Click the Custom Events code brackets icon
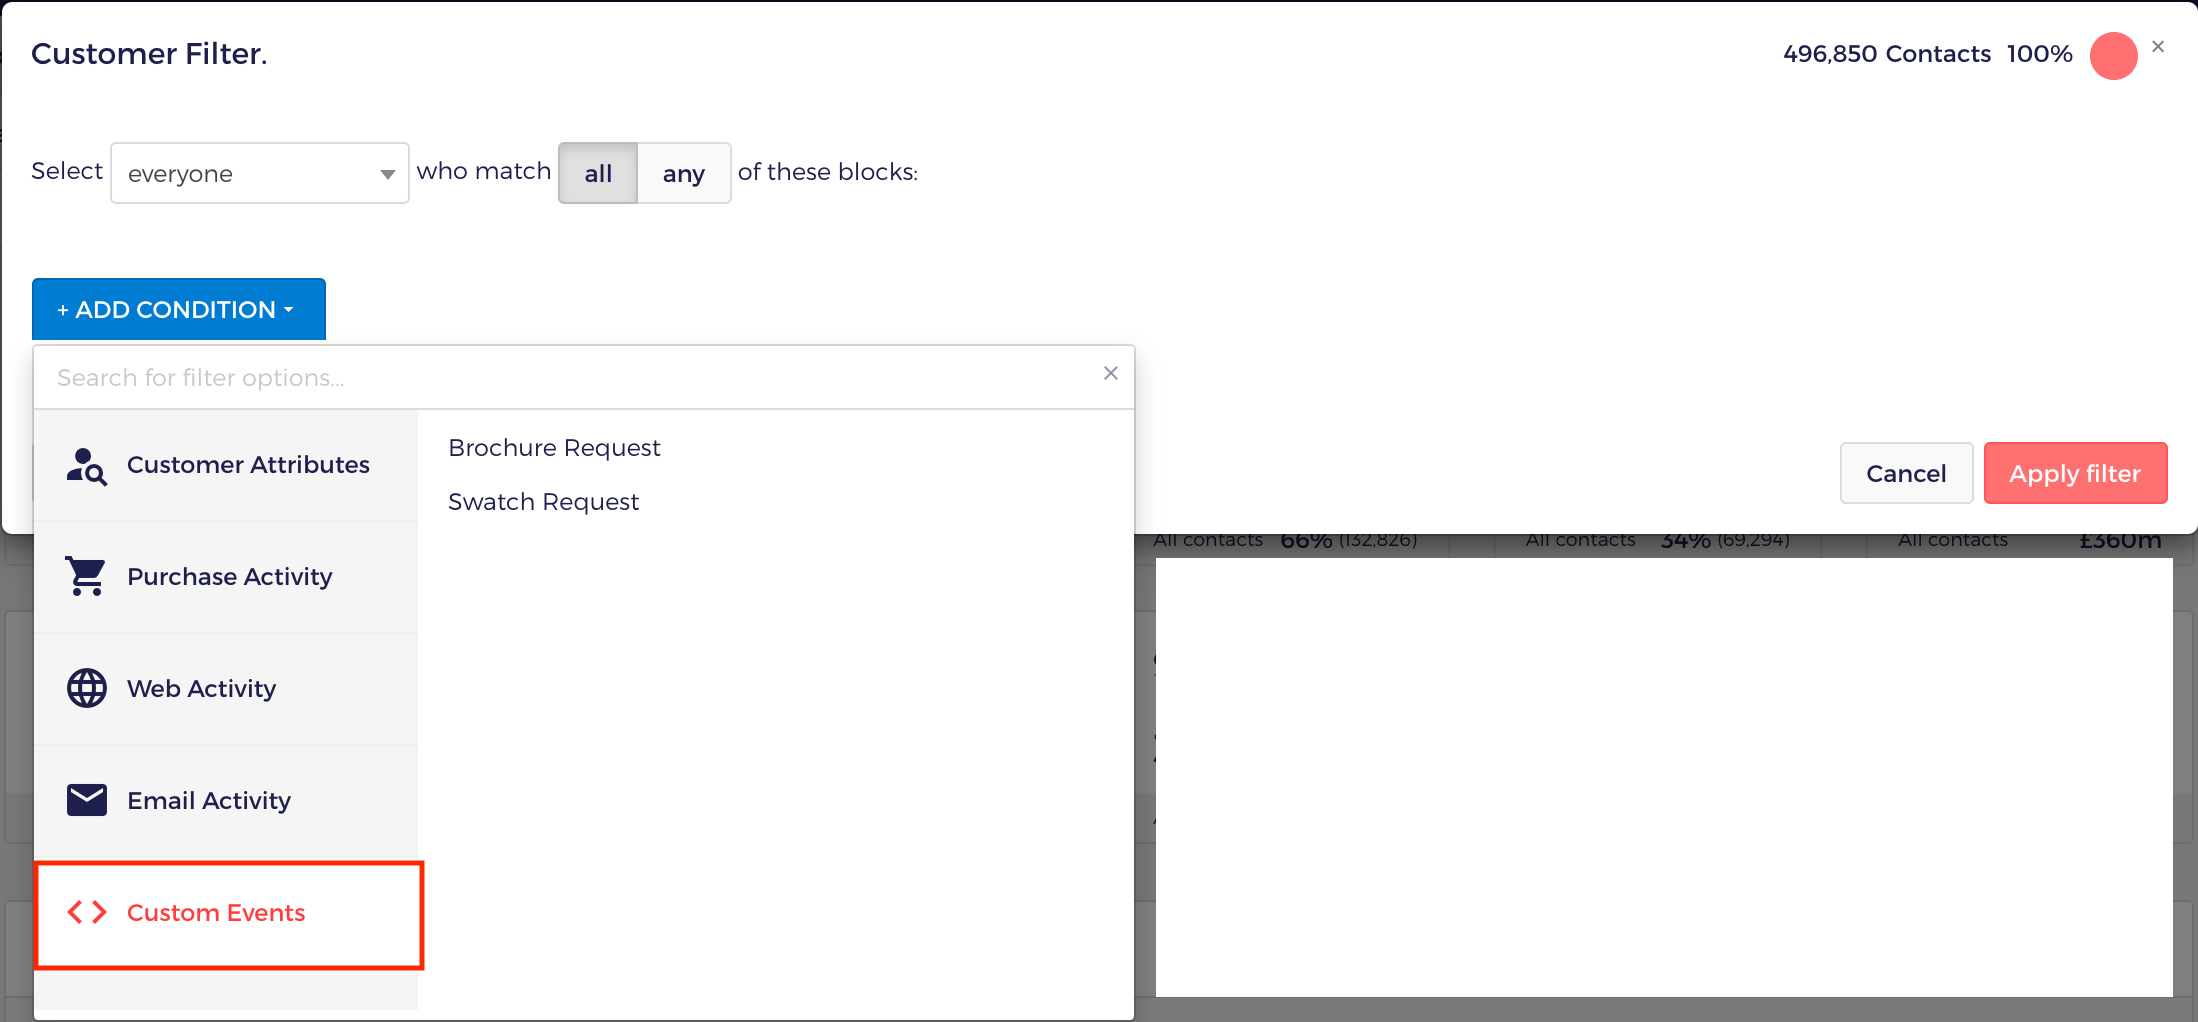2198x1022 pixels. point(87,912)
